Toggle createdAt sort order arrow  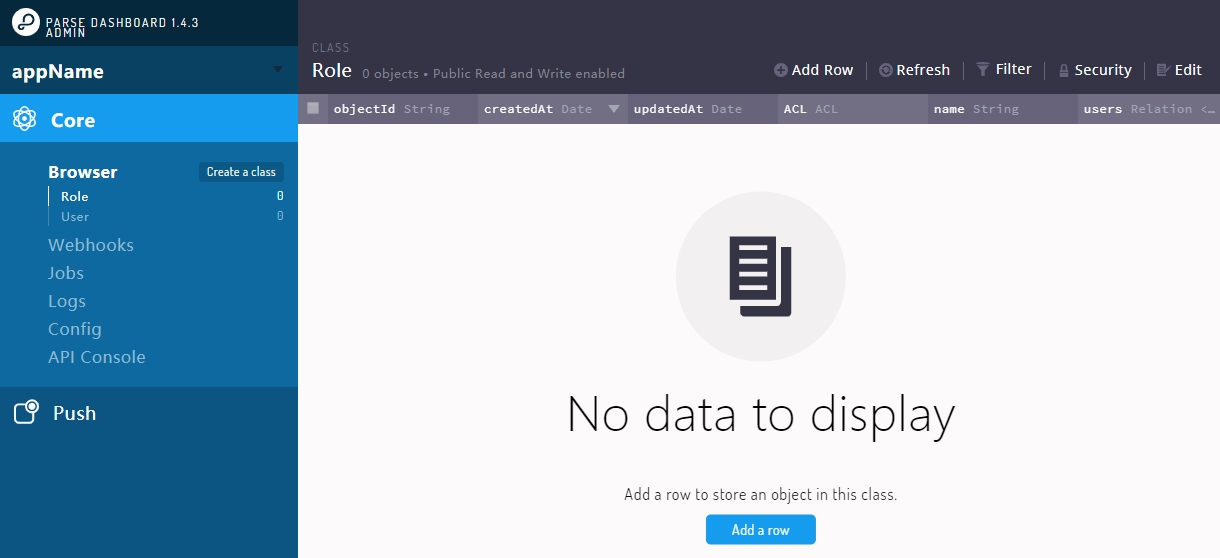click(x=614, y=109)
